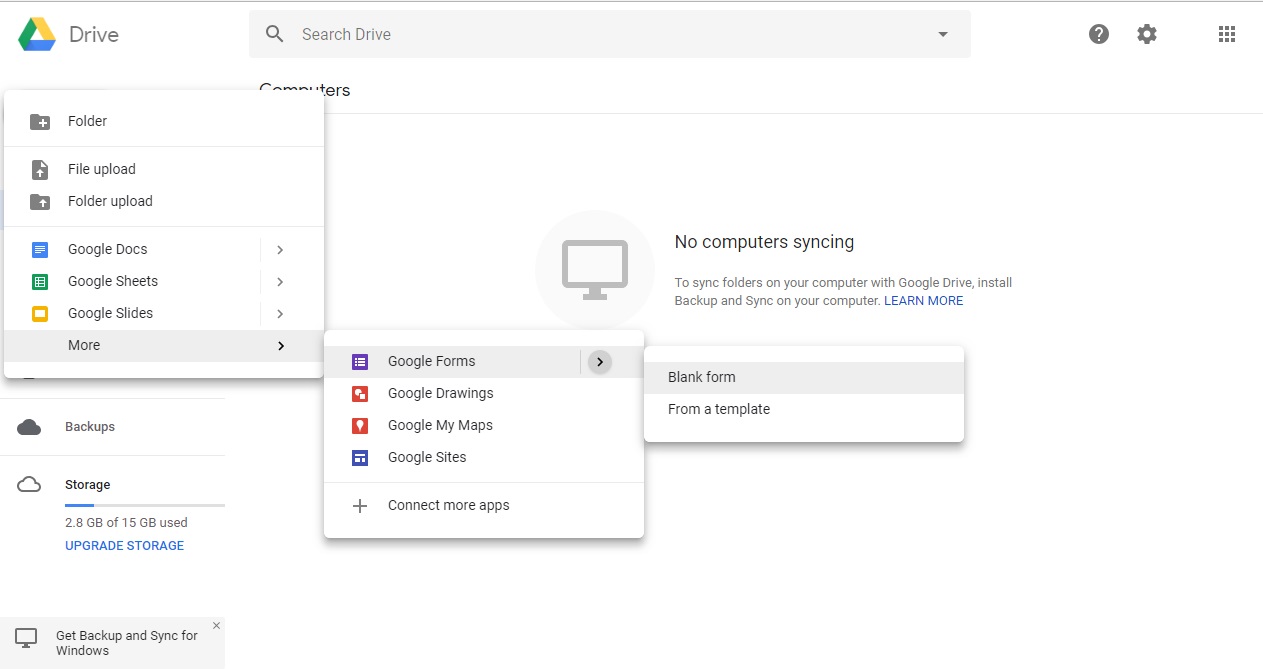Click the LEARN MORE link
This screenshot has height=669, width=1263.
(x=924, y=301)
